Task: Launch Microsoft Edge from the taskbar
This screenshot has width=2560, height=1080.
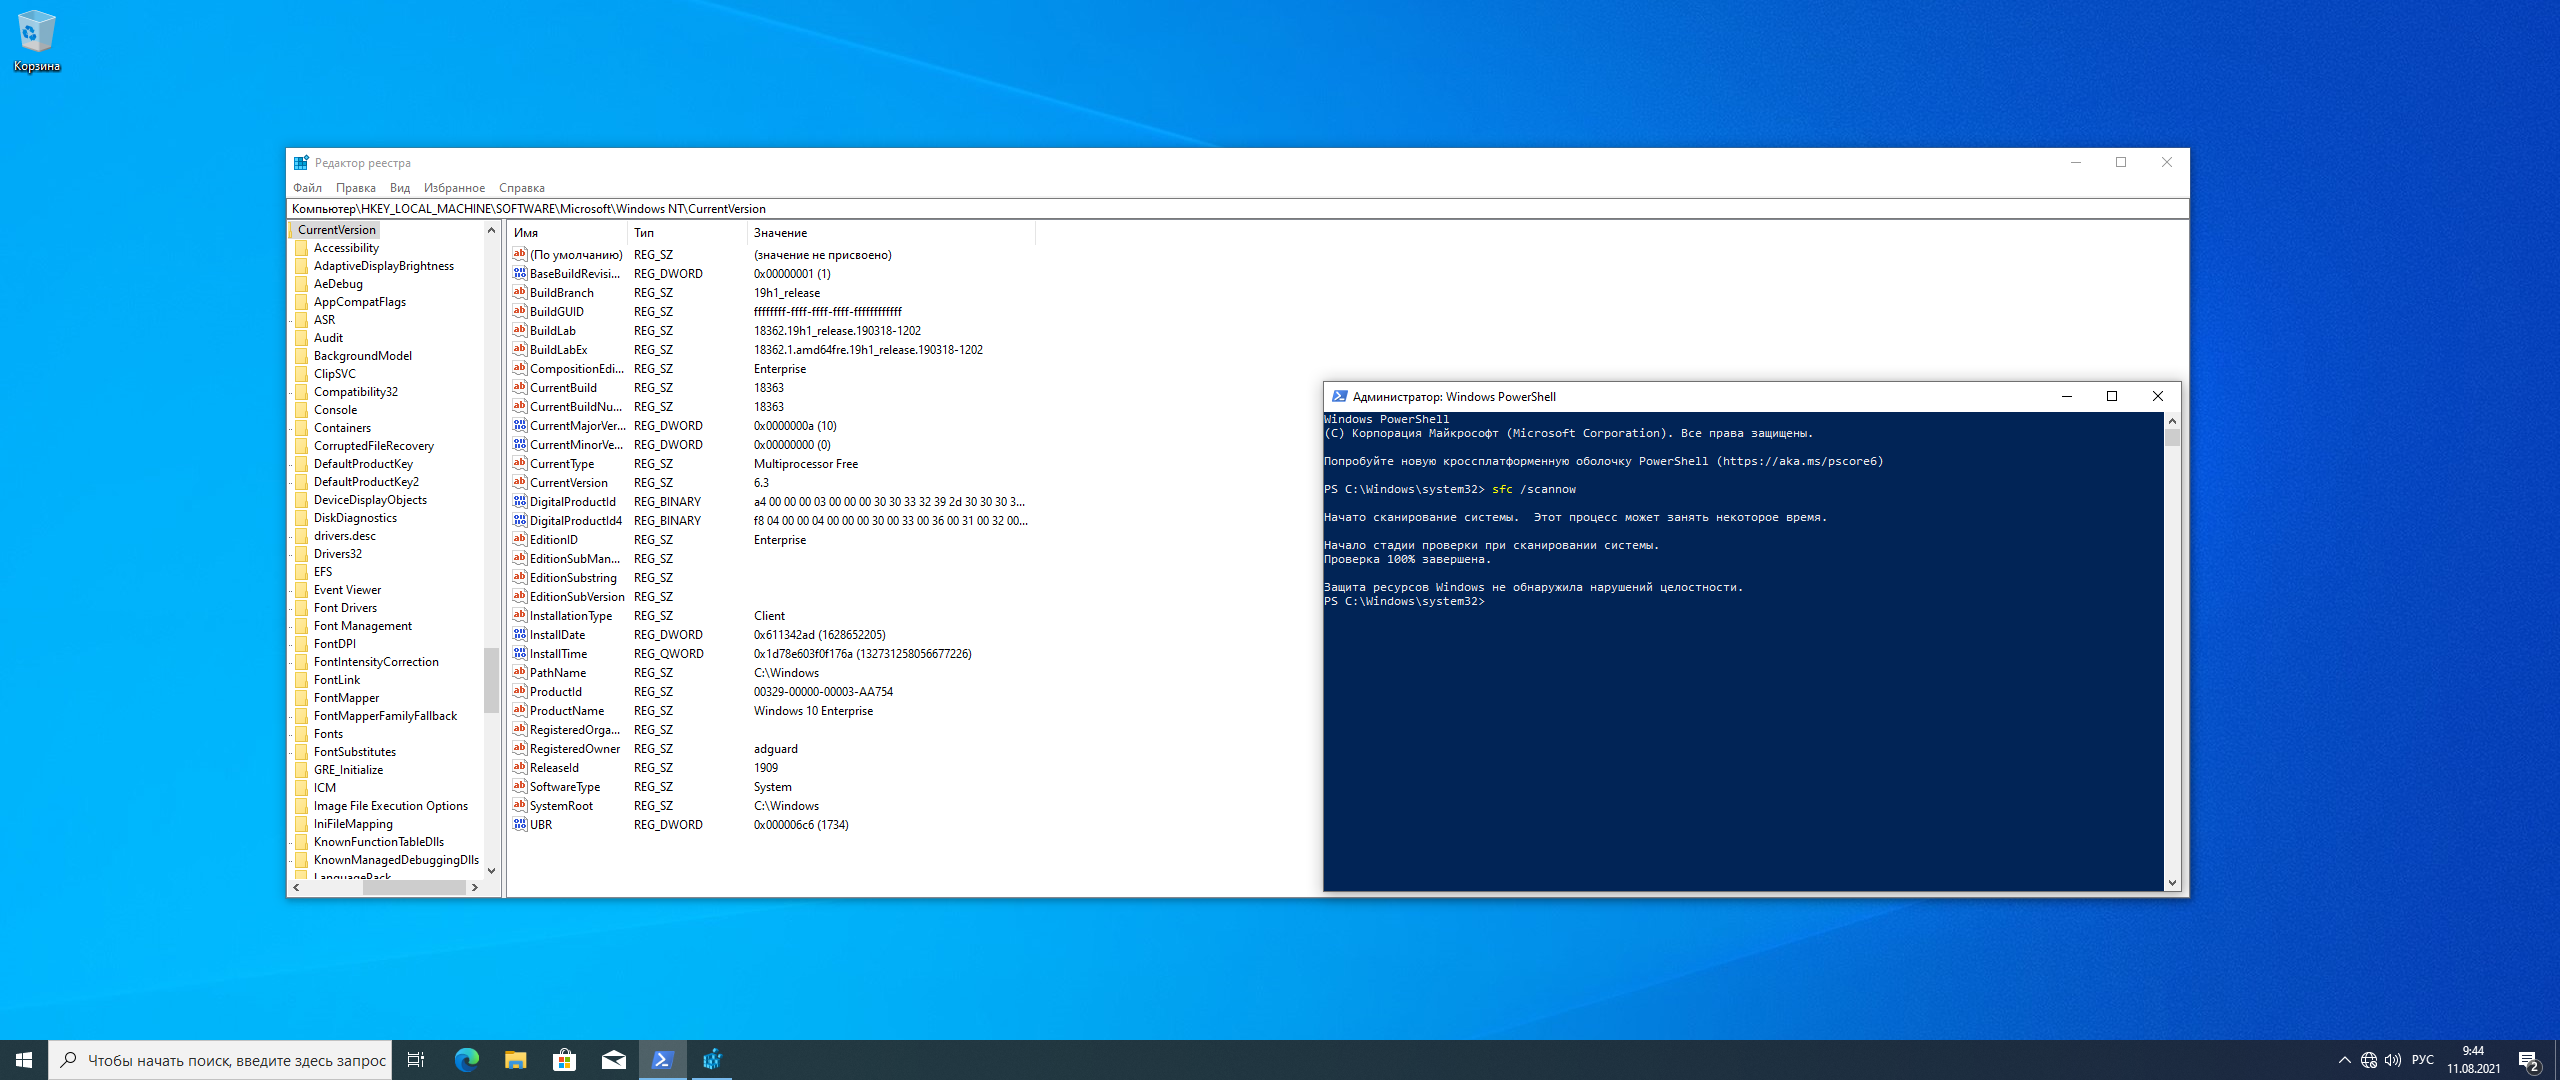Action: [466, 1060]
